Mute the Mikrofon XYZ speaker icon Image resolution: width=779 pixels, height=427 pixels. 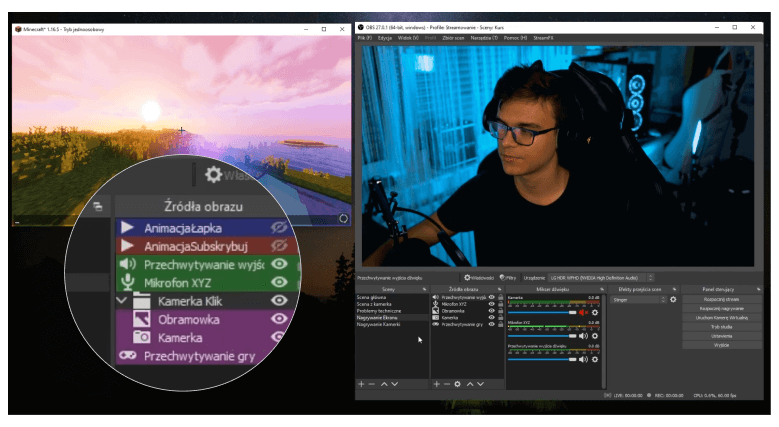pos(584,336)
